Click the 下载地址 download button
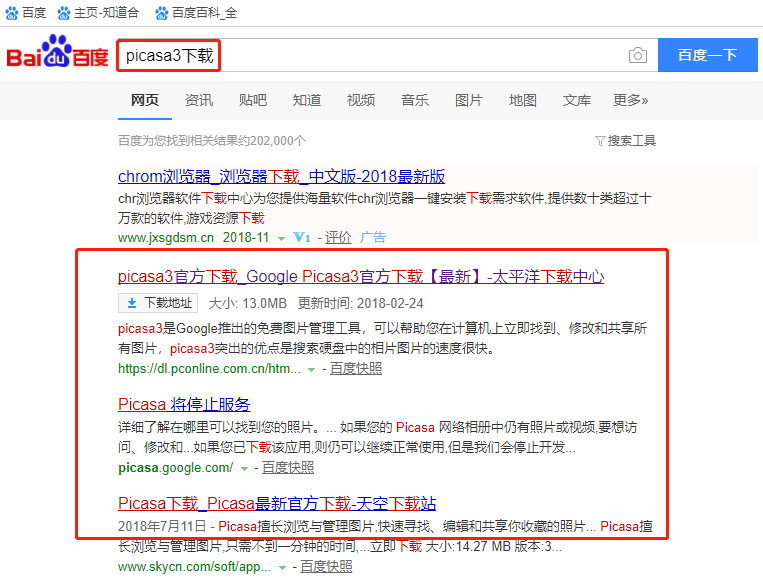Viewport: 763px width, 578px height. 158,303
